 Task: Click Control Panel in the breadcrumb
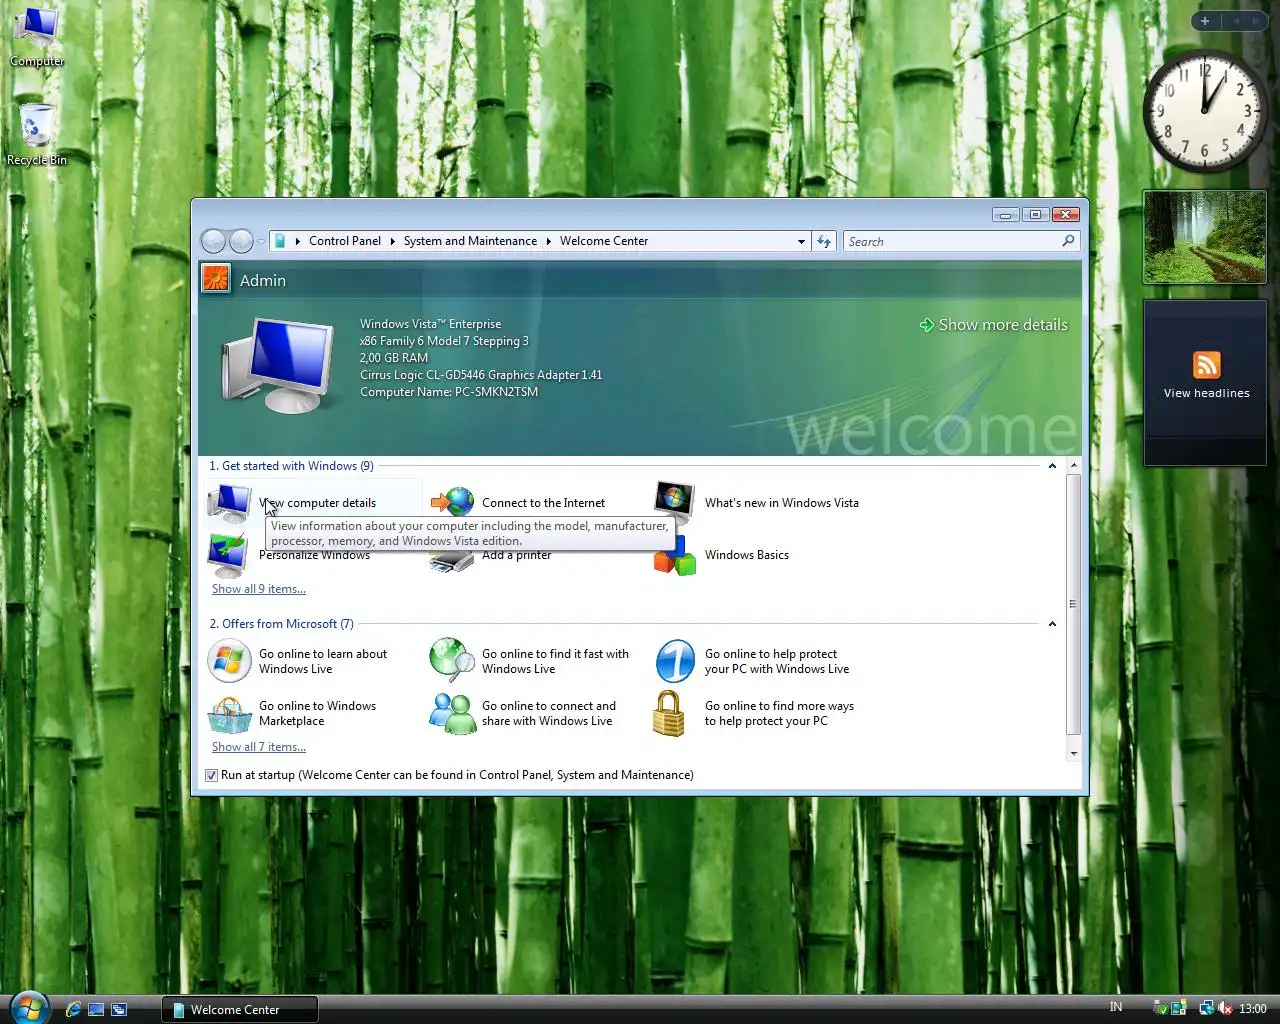(345, 241)
